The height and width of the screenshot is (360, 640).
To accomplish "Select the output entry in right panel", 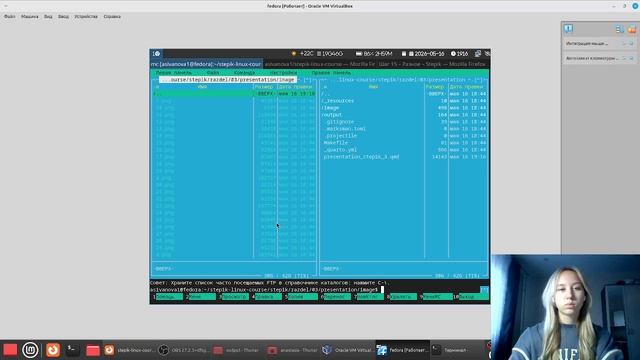I will click(332, 115).
